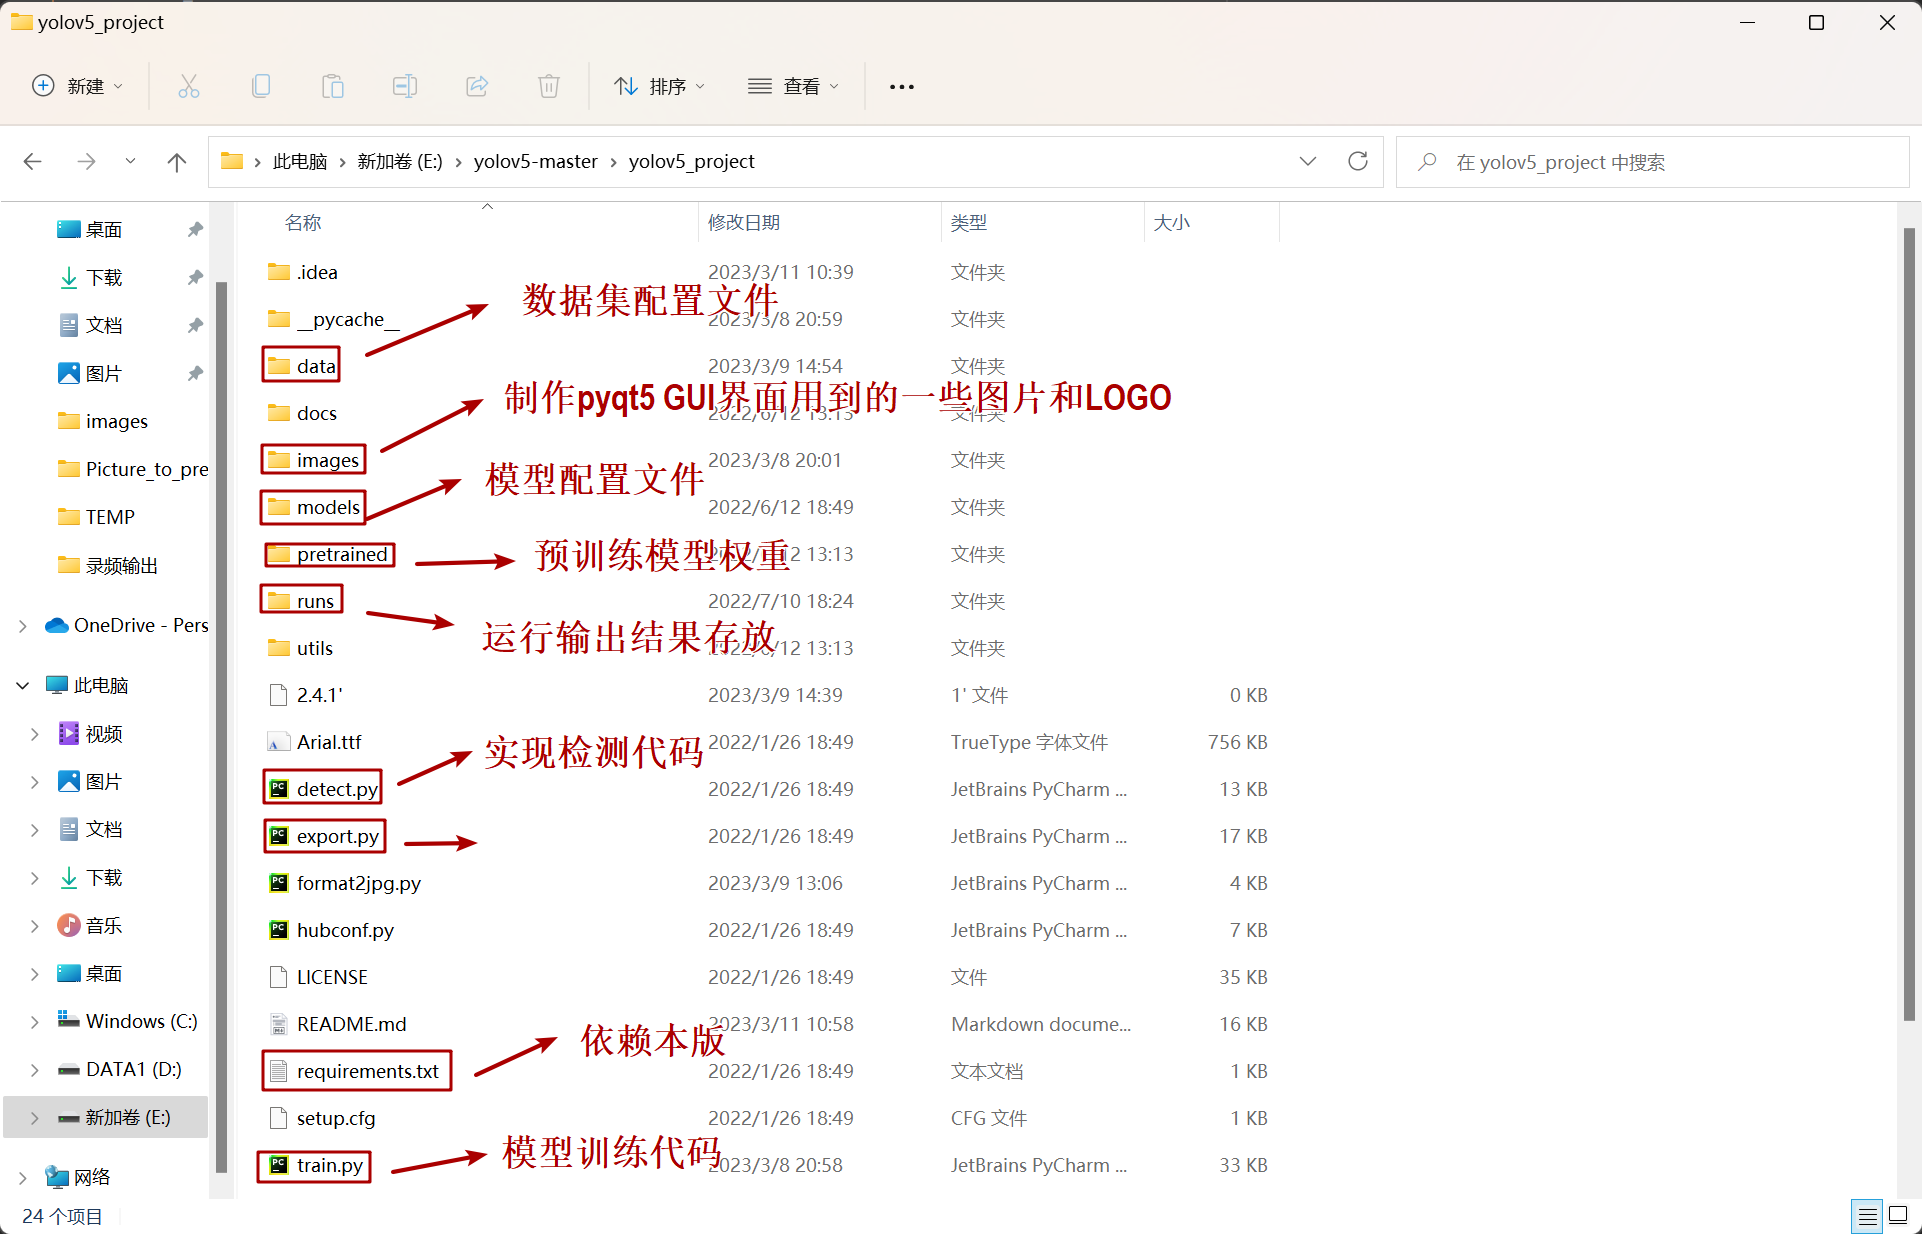Select the __pycache__ folder
Viewport: 1922px width, 1234px height.
[334, 319]
